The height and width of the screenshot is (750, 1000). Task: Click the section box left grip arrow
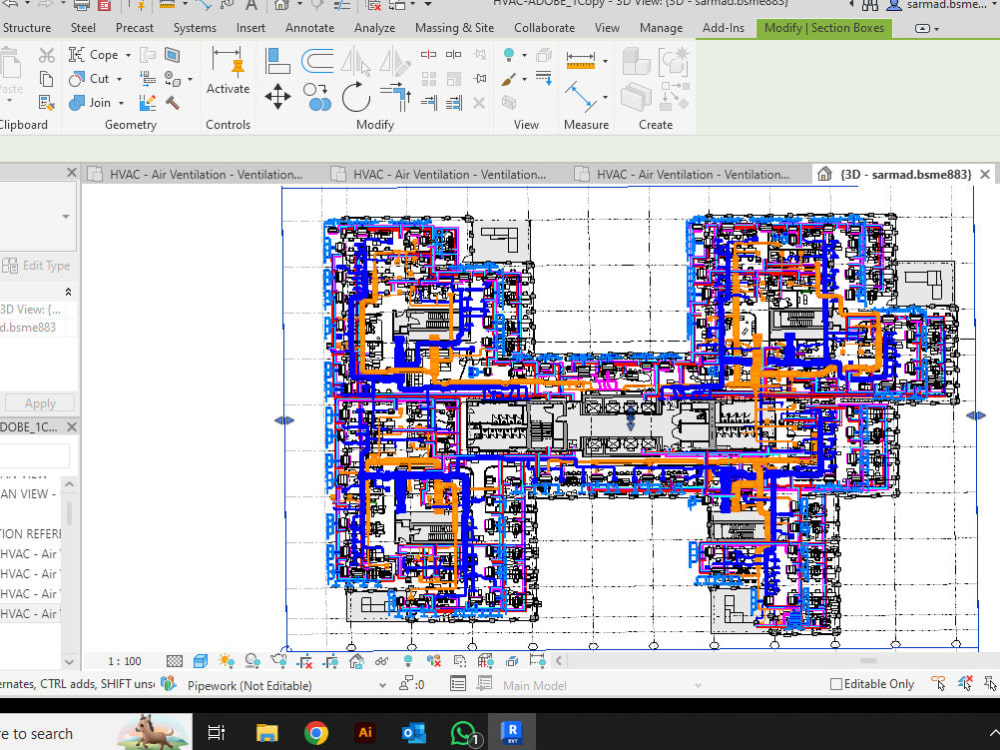coord(284,420)
